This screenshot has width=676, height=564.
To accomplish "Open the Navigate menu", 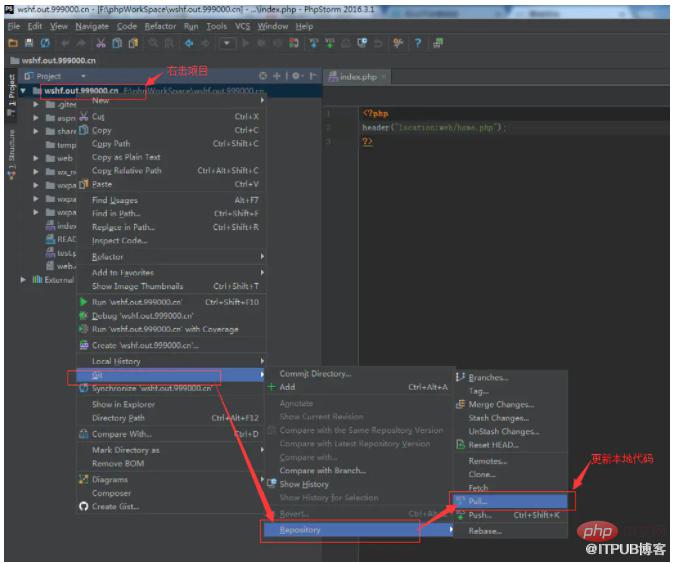I will click(x=92, y=27).
